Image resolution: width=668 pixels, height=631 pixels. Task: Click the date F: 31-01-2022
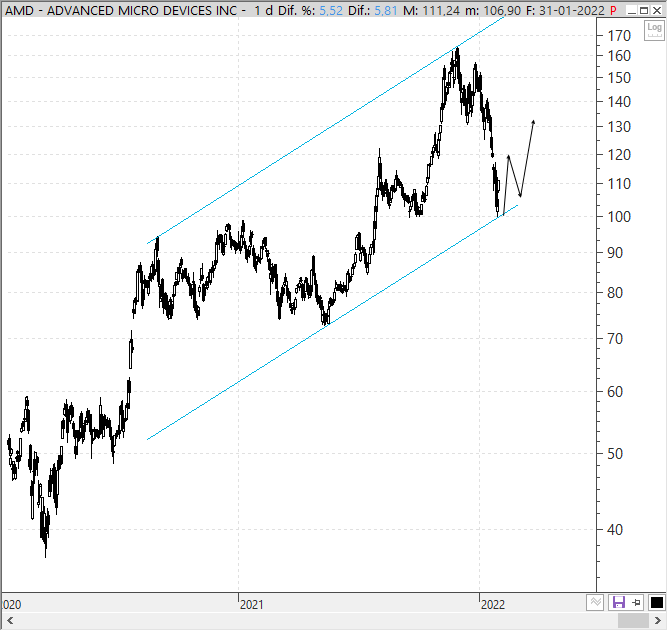point(565,11)
